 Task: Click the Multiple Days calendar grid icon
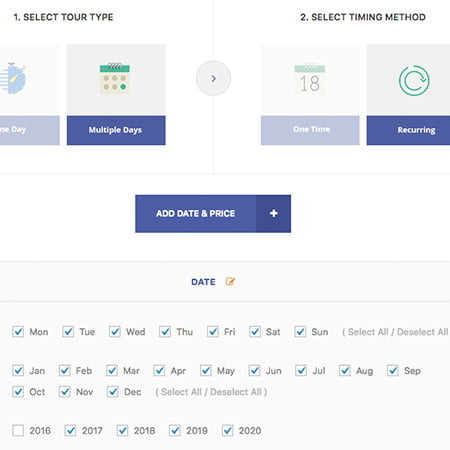pos(115,78)
